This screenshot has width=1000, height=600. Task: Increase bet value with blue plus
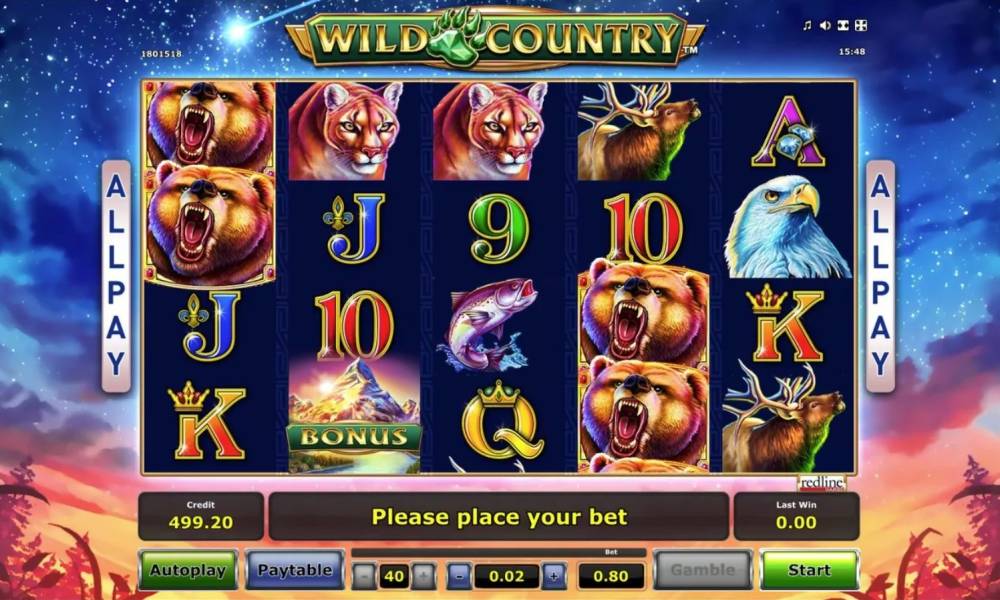coord(554,576)
